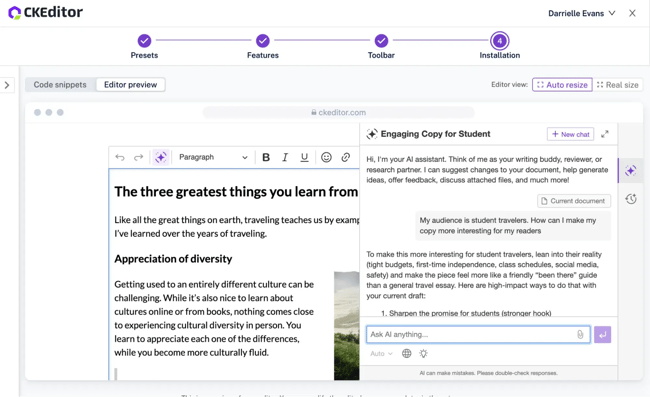Toggle web search globe icon
Screen dimensions: 650x397
(x=407, y=353)
